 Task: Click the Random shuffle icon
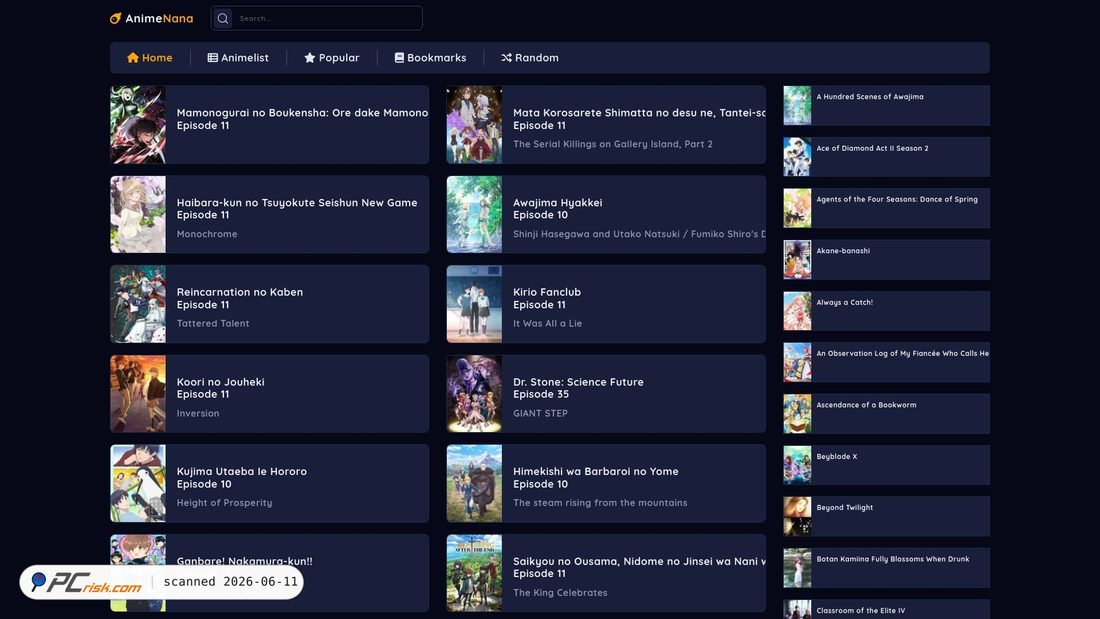507,58
